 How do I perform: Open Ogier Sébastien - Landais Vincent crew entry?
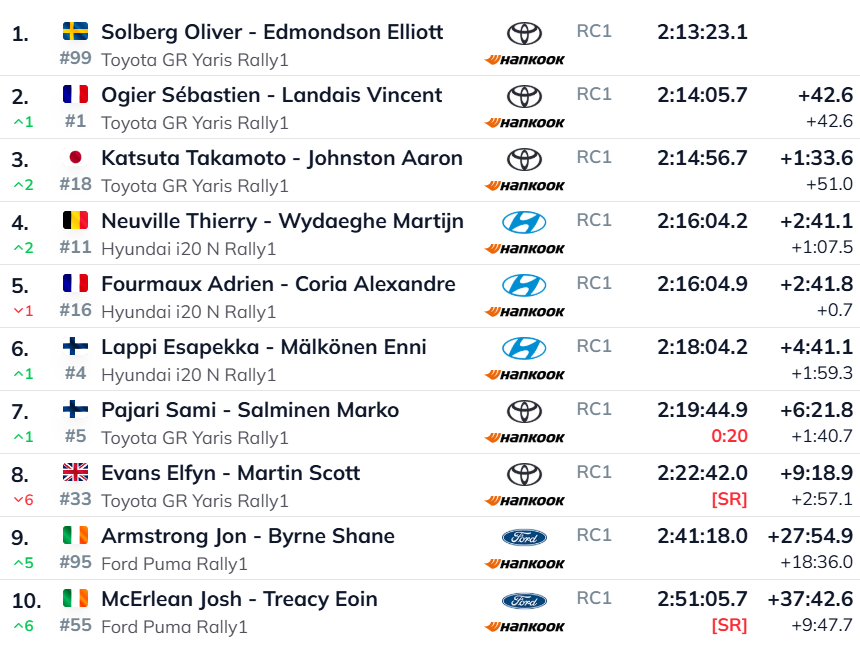tap(272, 95)
